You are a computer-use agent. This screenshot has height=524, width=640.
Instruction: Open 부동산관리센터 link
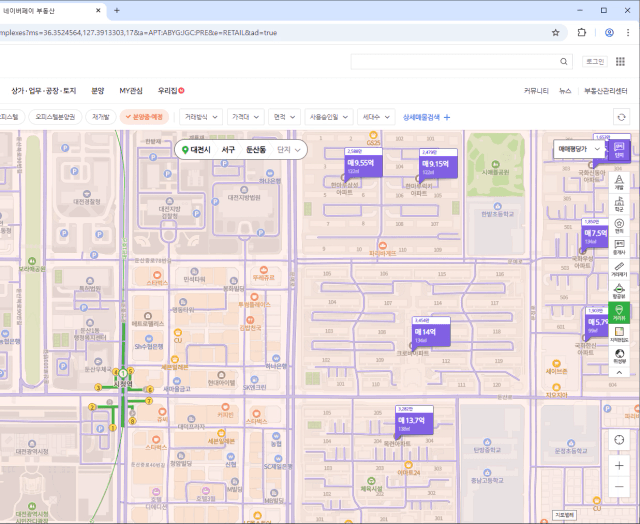[605, 91]
